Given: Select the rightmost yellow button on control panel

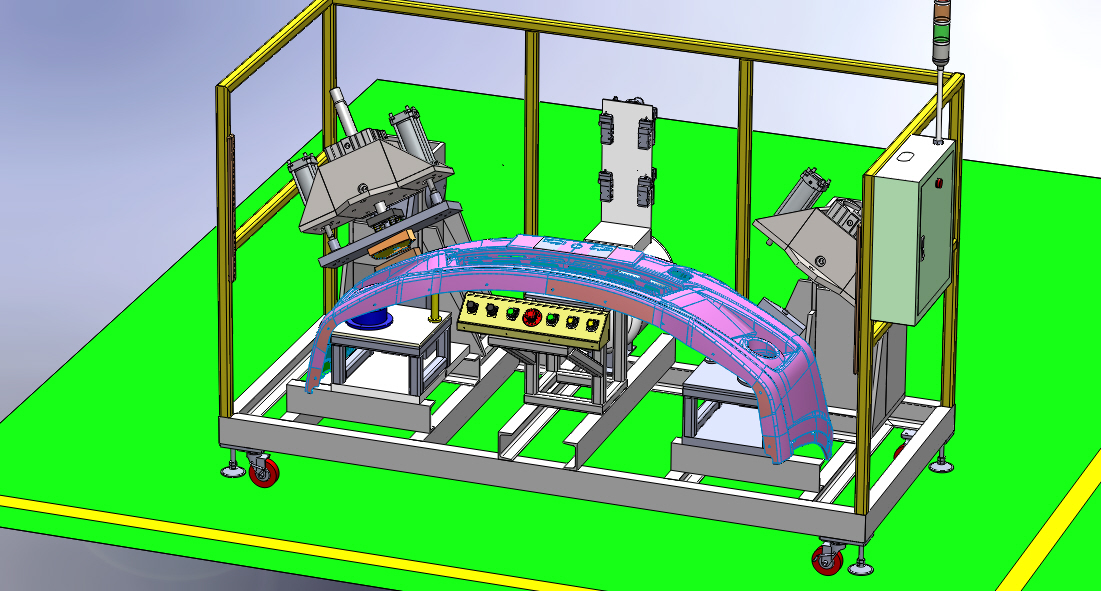Looking at the screenshot, I should [x=592, y=324].
